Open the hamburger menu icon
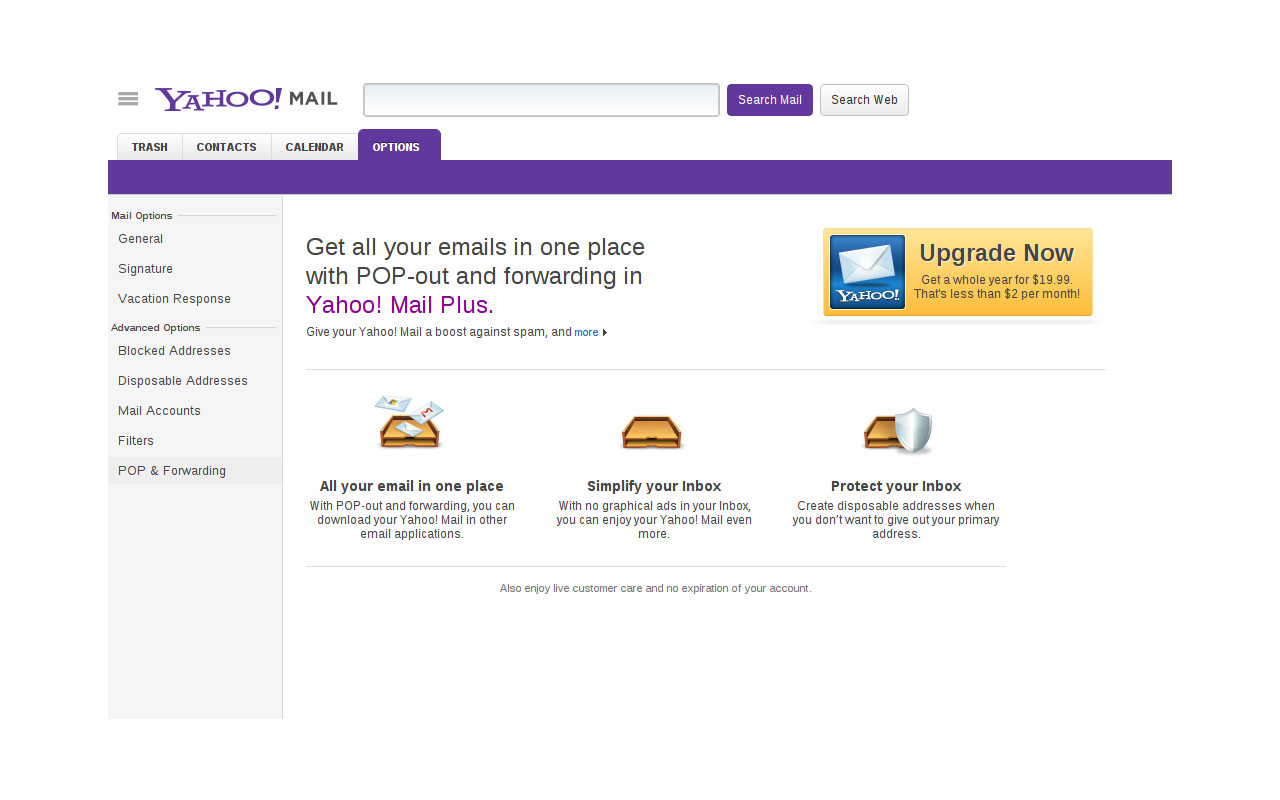 [x=128, y=99]
